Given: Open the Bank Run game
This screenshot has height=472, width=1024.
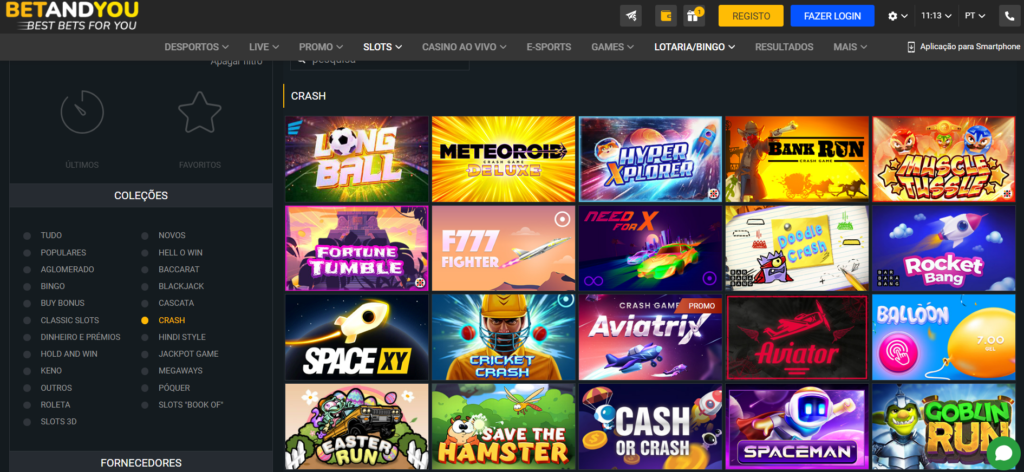Looking at the screenshot, I should [x=797, y=159].
